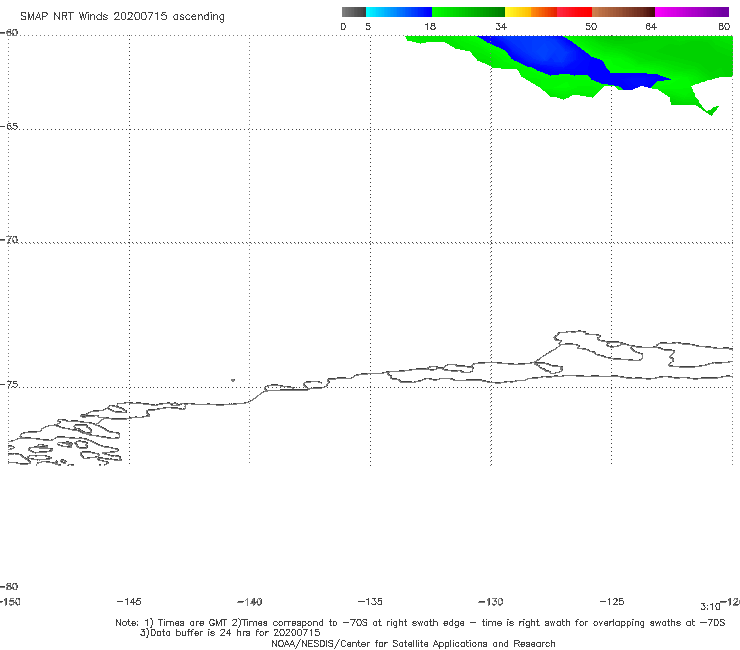Click the note line starting "Note: 1) Times are GMT"
Viewport: 740px width, 650px height.
click(x=420, y=623)
